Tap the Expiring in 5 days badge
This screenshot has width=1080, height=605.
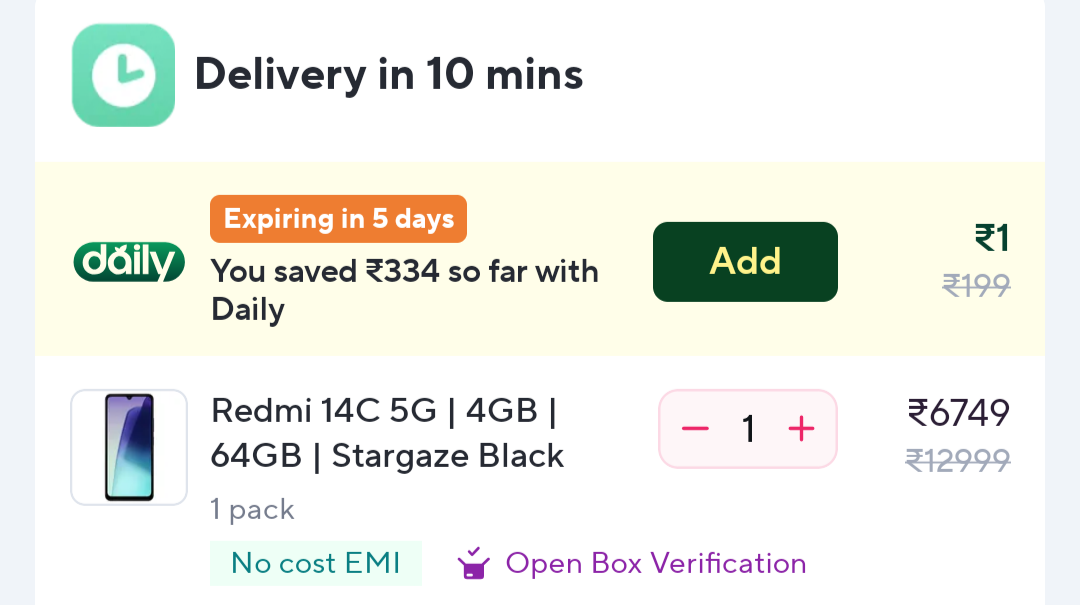[x=338, y=219]
